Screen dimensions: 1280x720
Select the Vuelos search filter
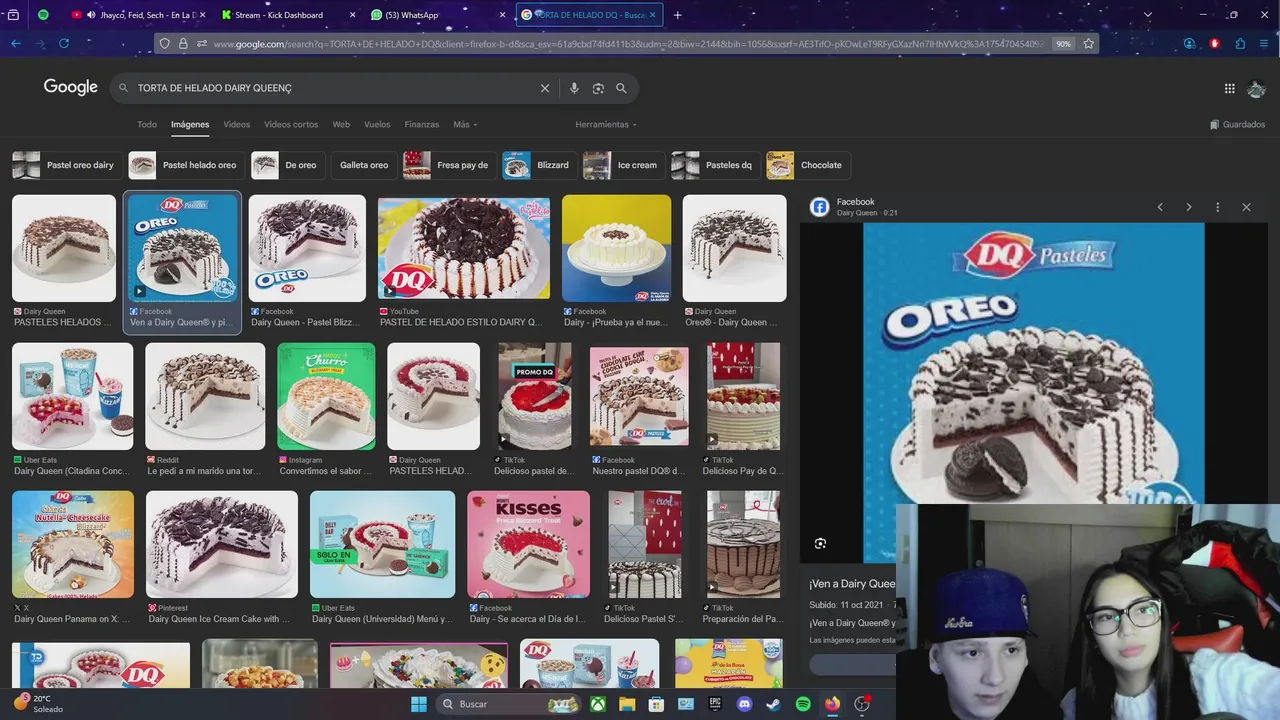377,125
